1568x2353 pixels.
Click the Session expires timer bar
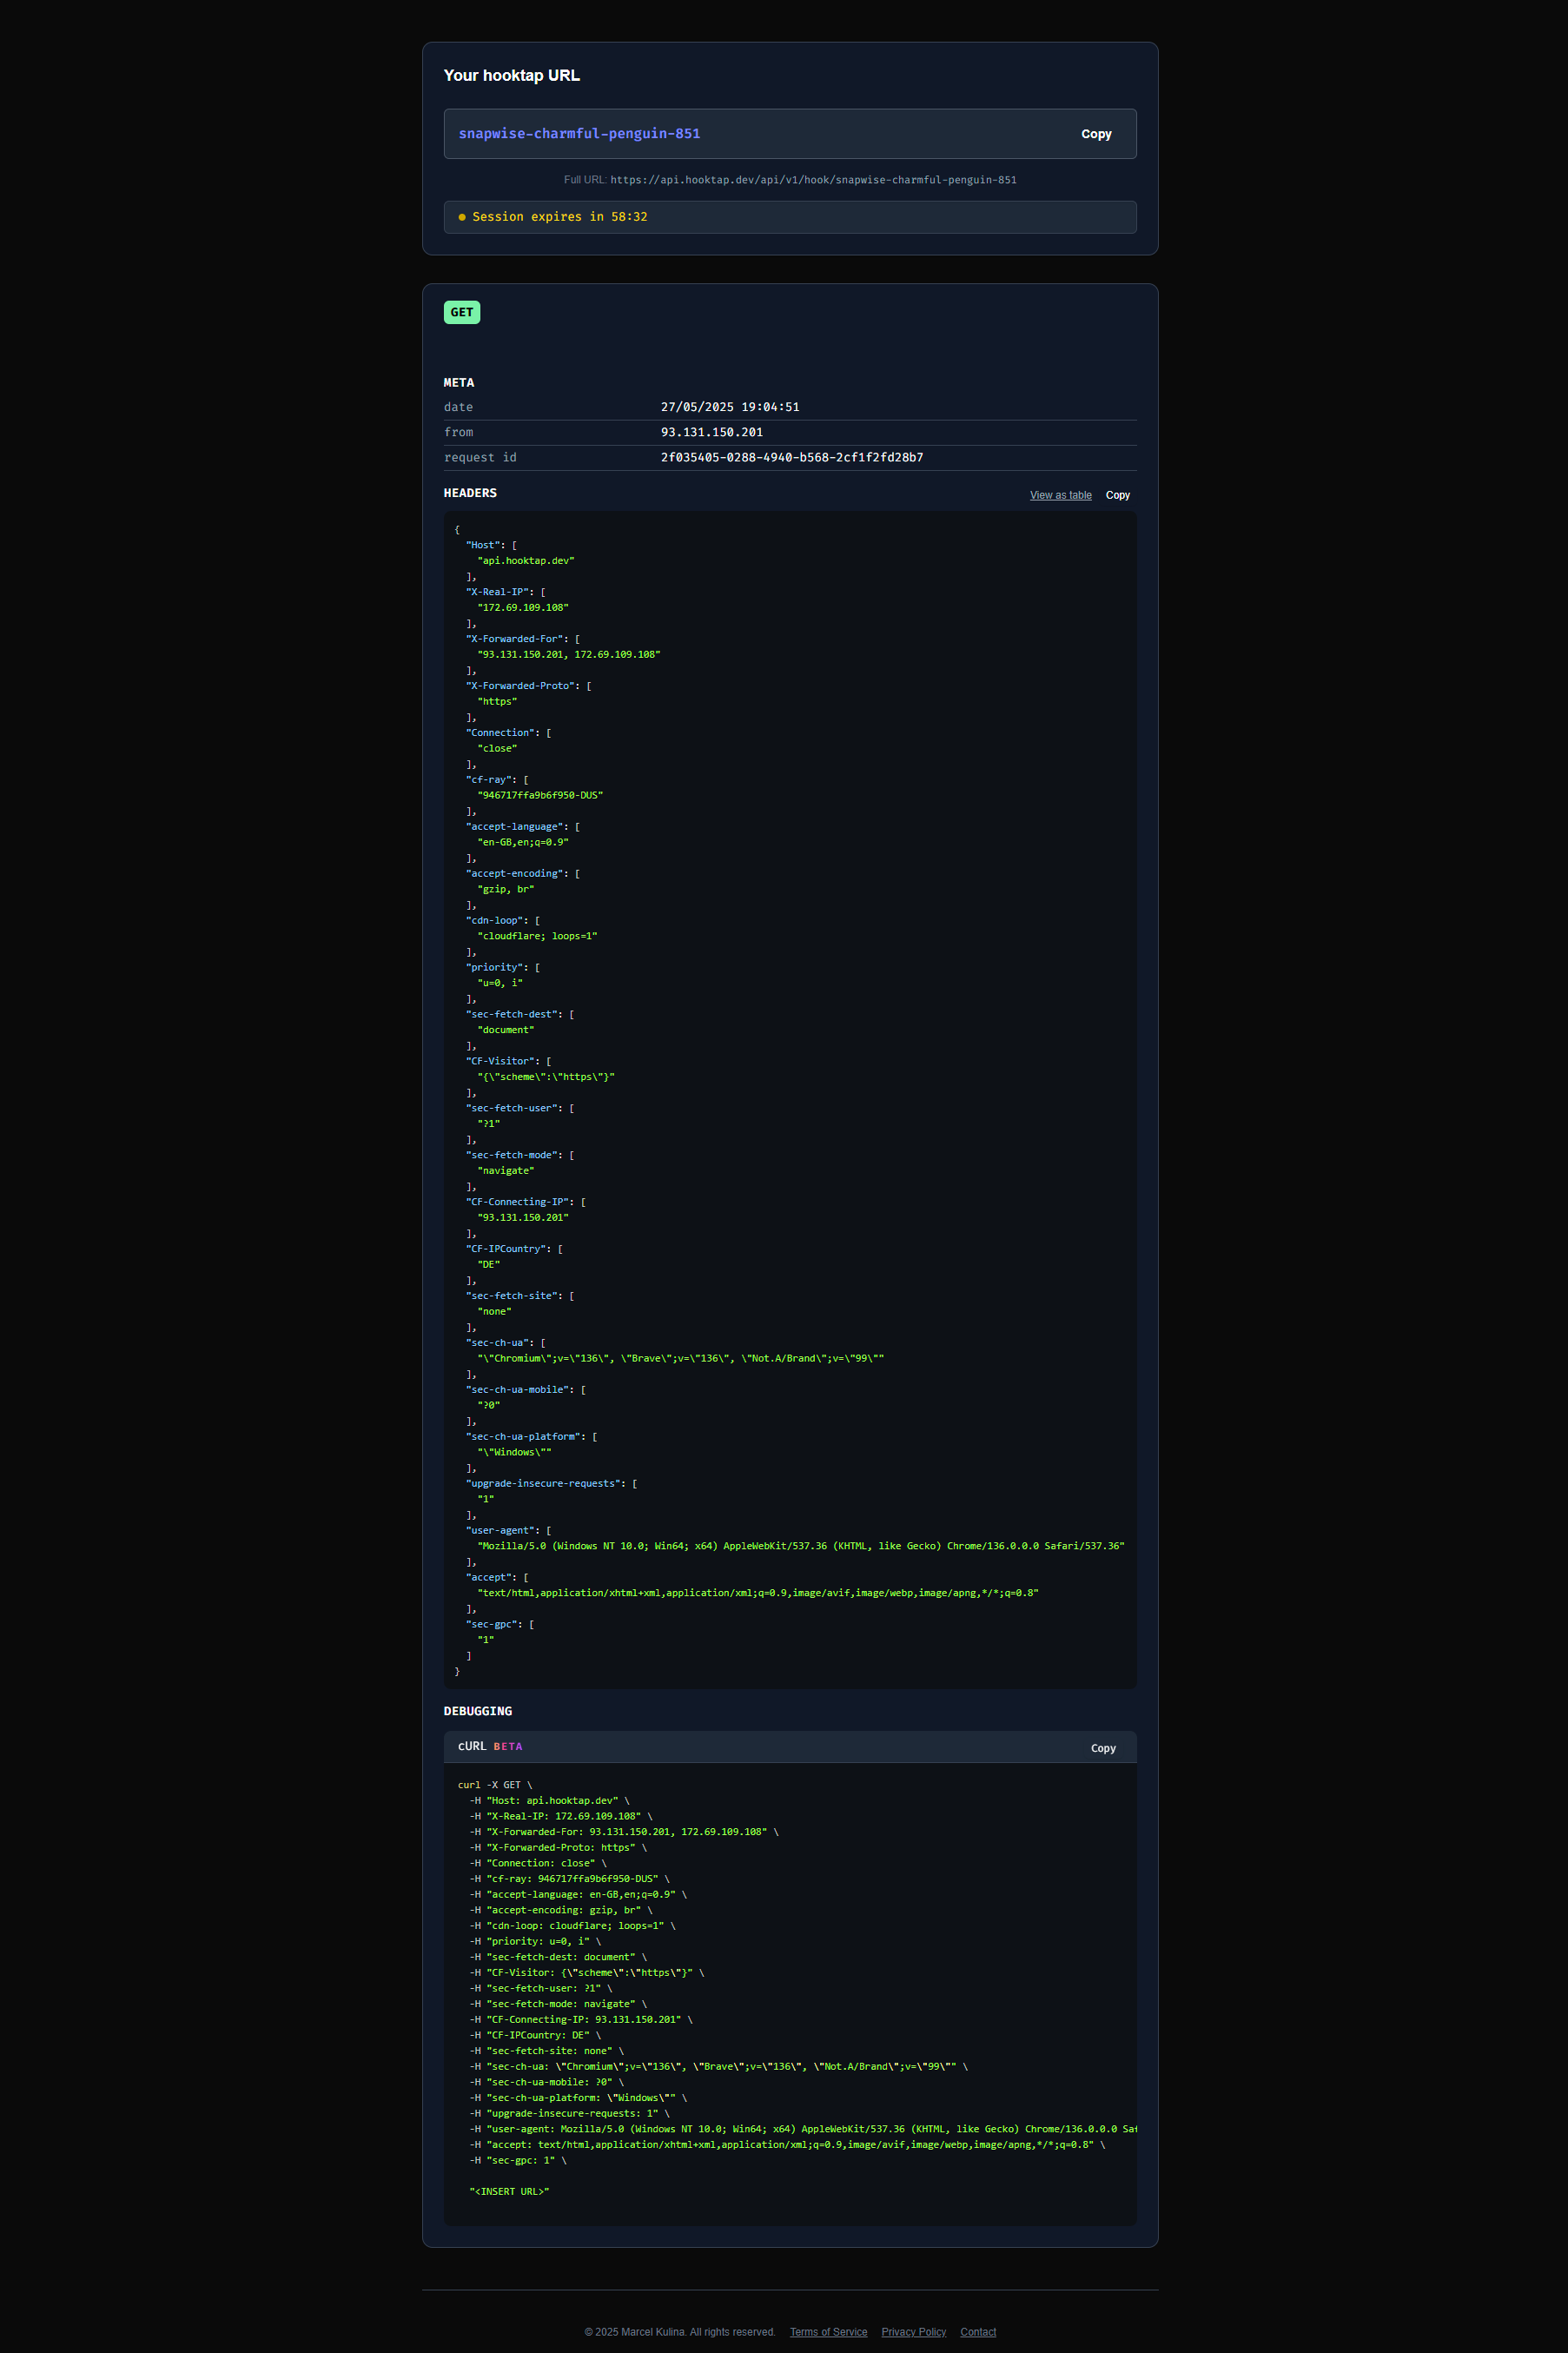790,217
